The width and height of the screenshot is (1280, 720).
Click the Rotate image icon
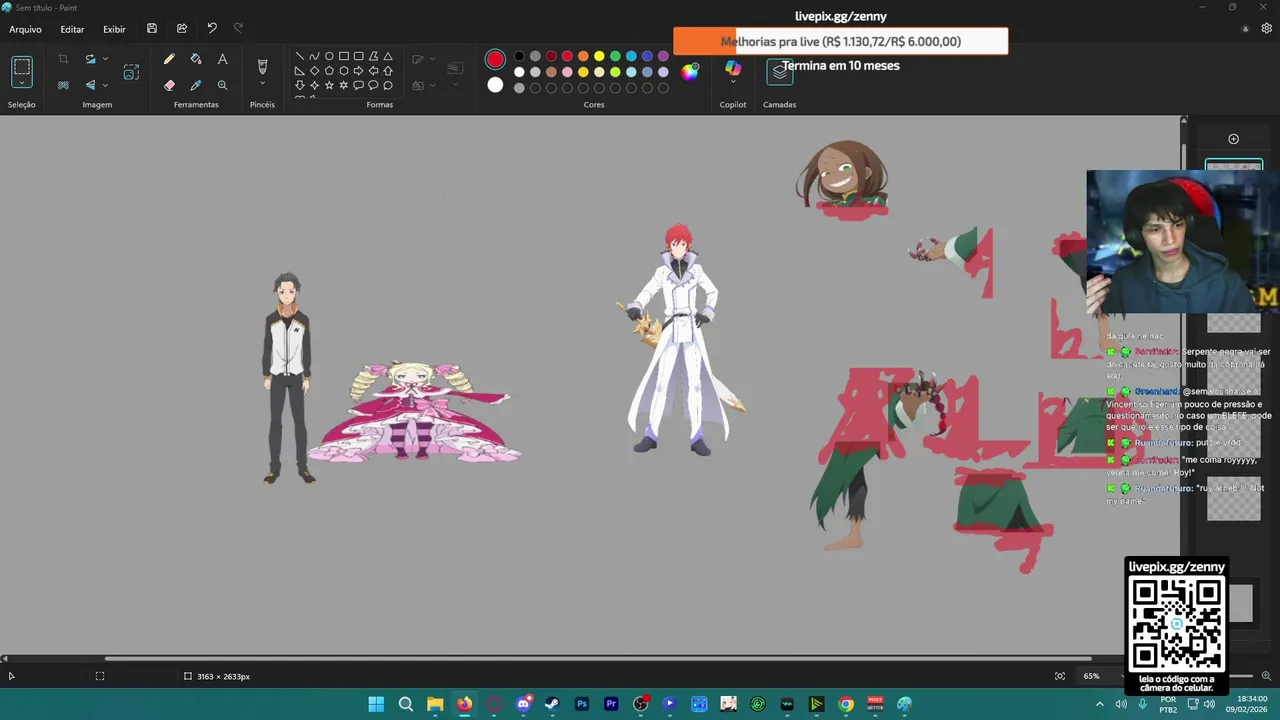[x=90, y=59]
